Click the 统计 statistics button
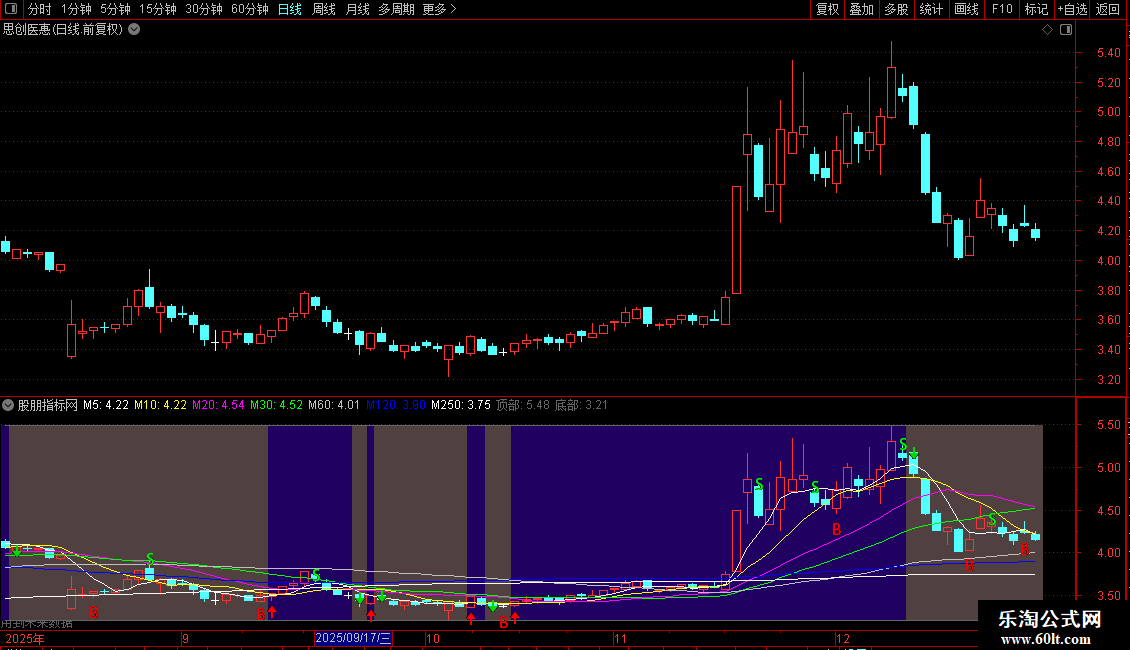1130x650 pixels. pyautogui.click(x=931, y=9)
